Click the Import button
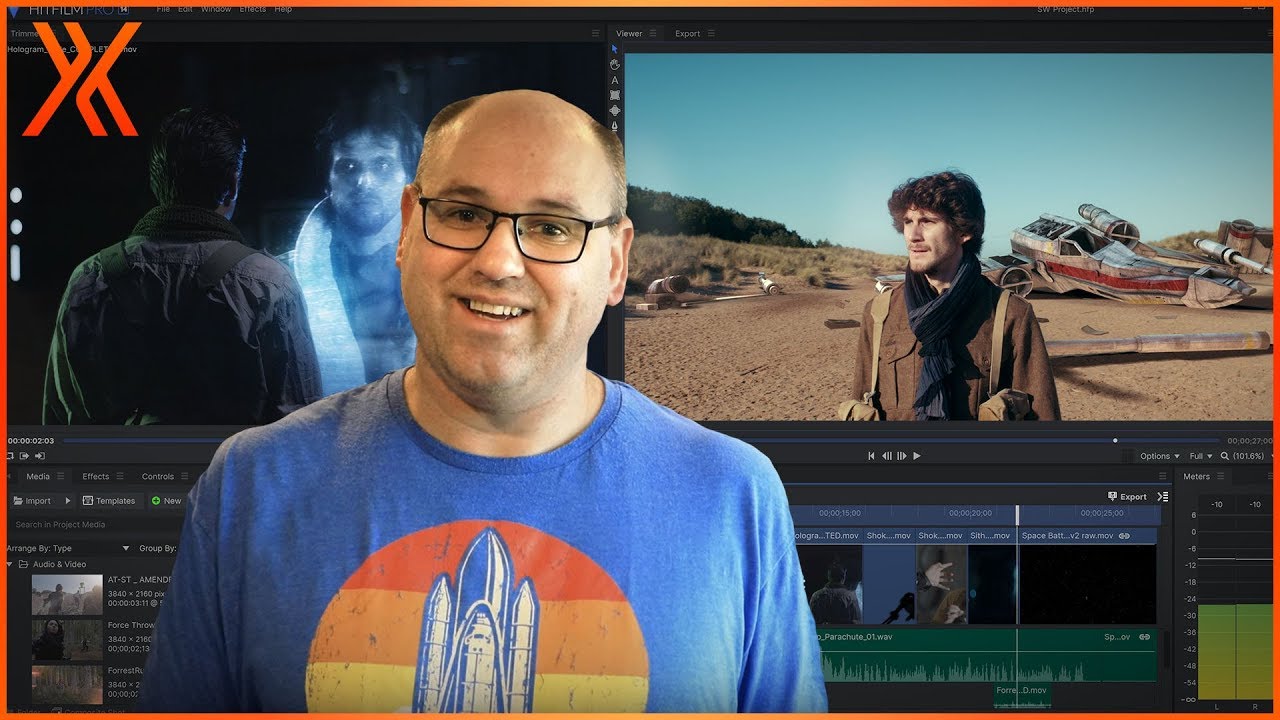 tap(32, 501)
